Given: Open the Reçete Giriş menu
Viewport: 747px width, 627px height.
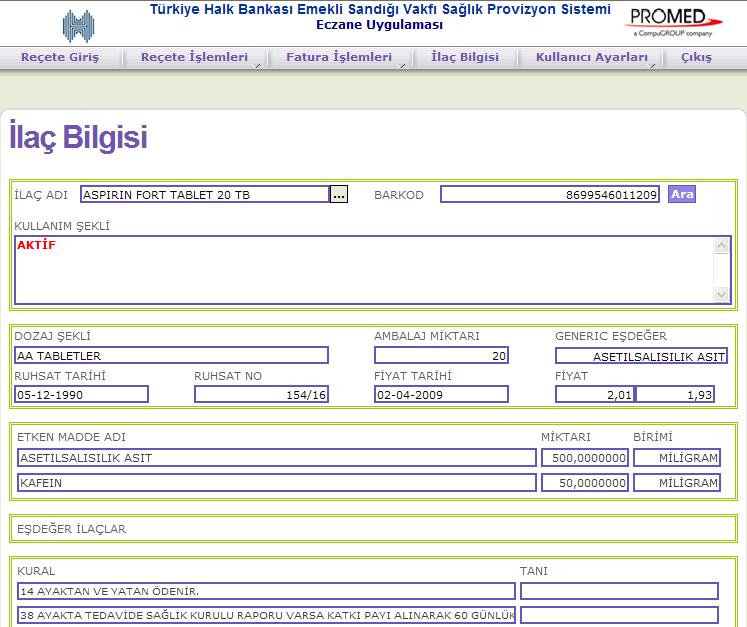Looking at the screenshot, I should coord(60,57).
